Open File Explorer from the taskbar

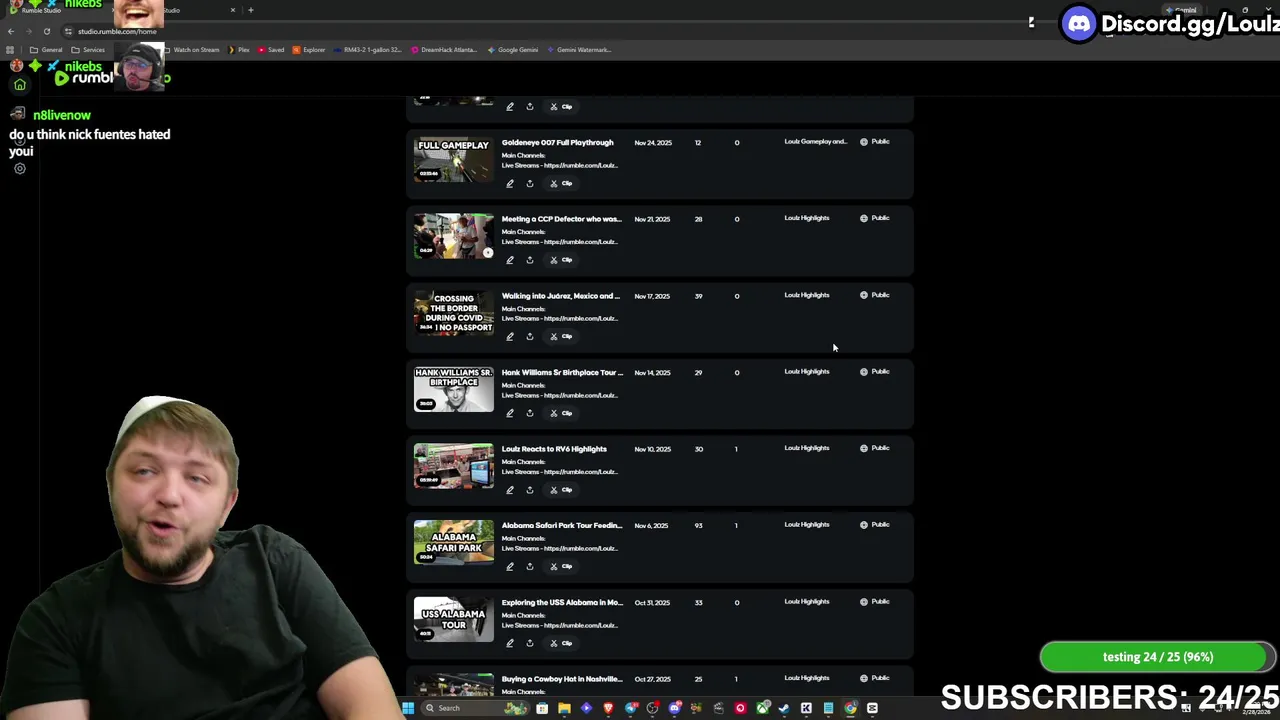[x=564, y=708]
